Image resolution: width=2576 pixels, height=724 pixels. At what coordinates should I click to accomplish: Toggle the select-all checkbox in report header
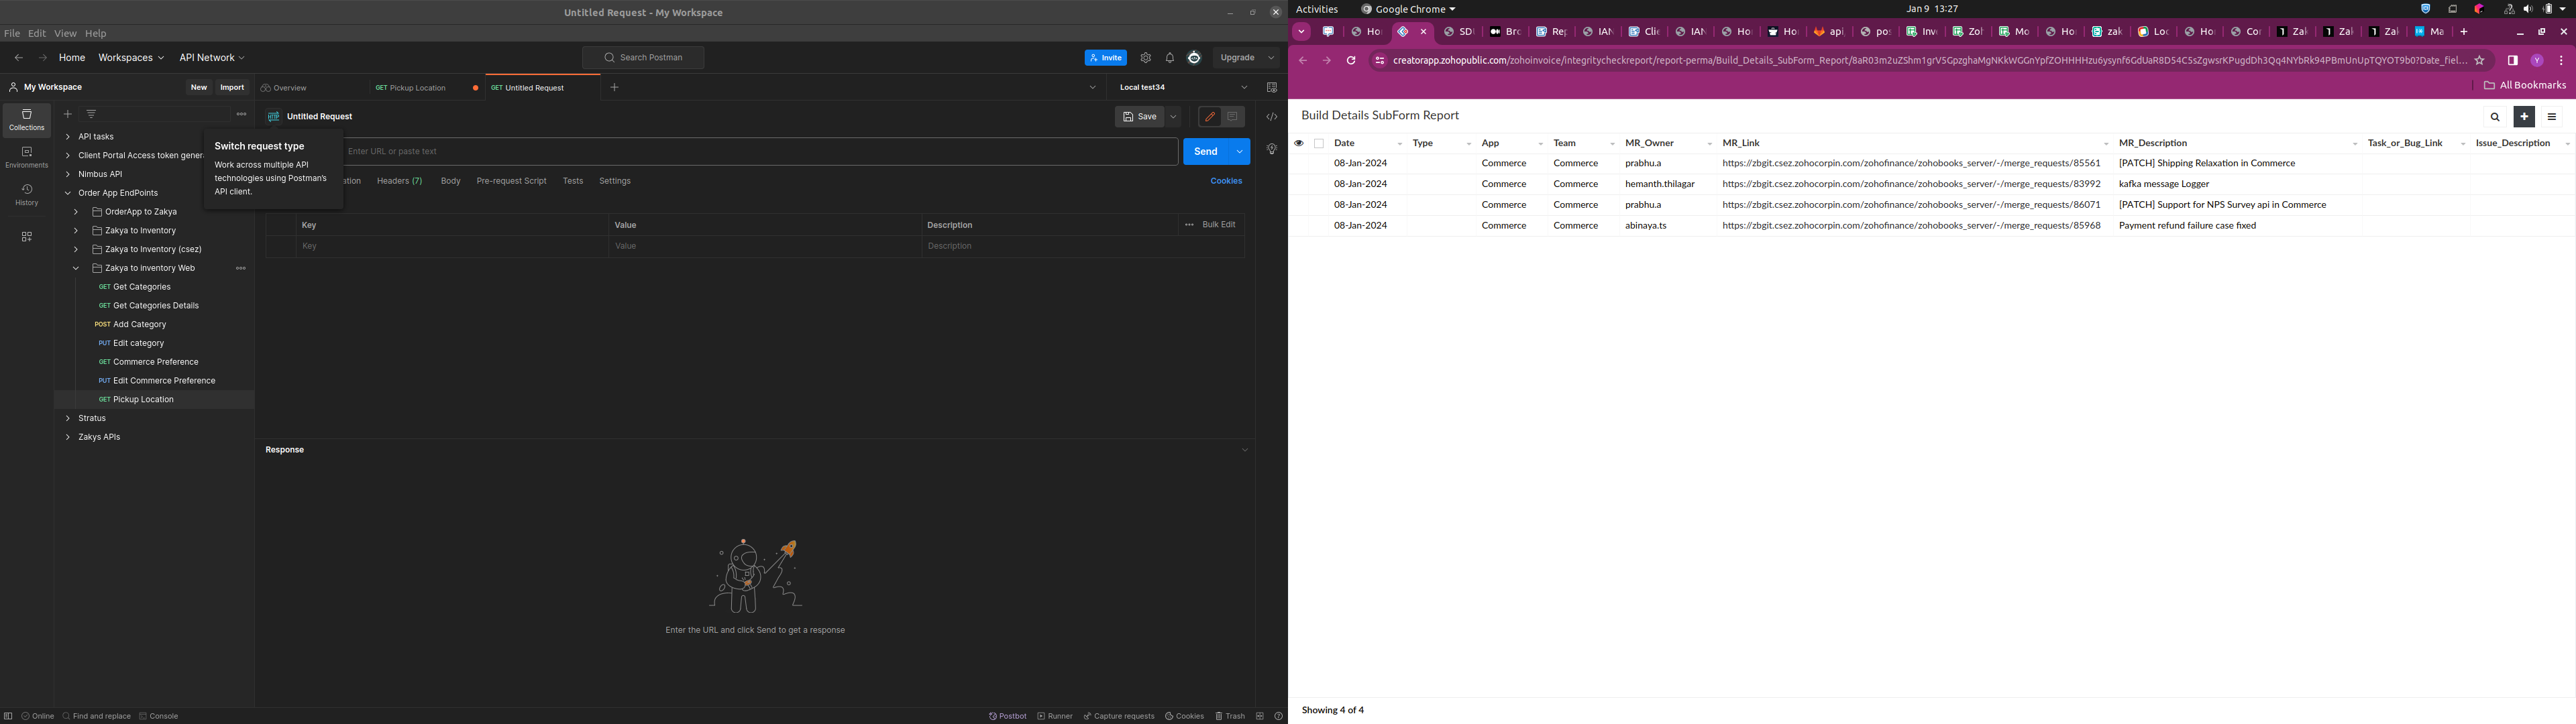[1318, 144]
